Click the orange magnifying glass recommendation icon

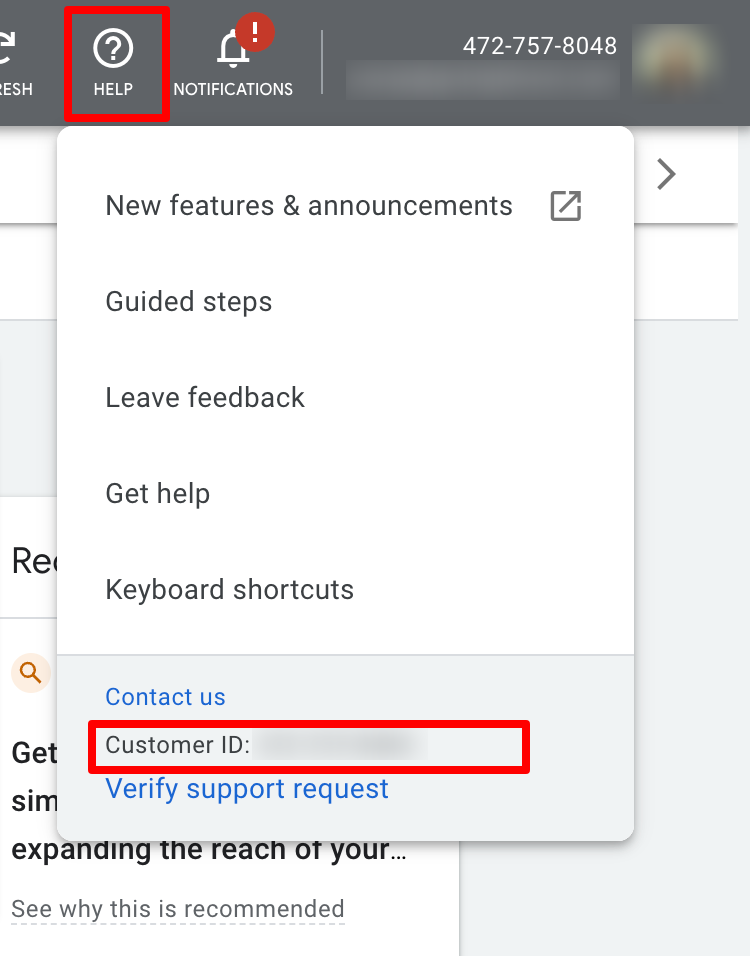click(x=30, y=673)
